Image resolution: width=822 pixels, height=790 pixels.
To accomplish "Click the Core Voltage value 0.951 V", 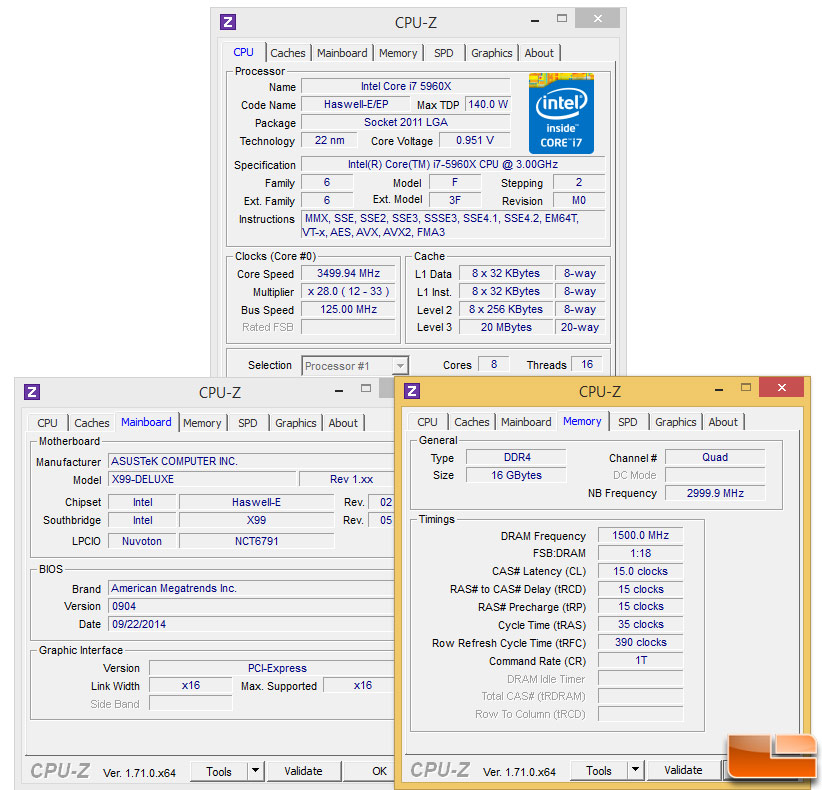I will [x=474, y=140].
